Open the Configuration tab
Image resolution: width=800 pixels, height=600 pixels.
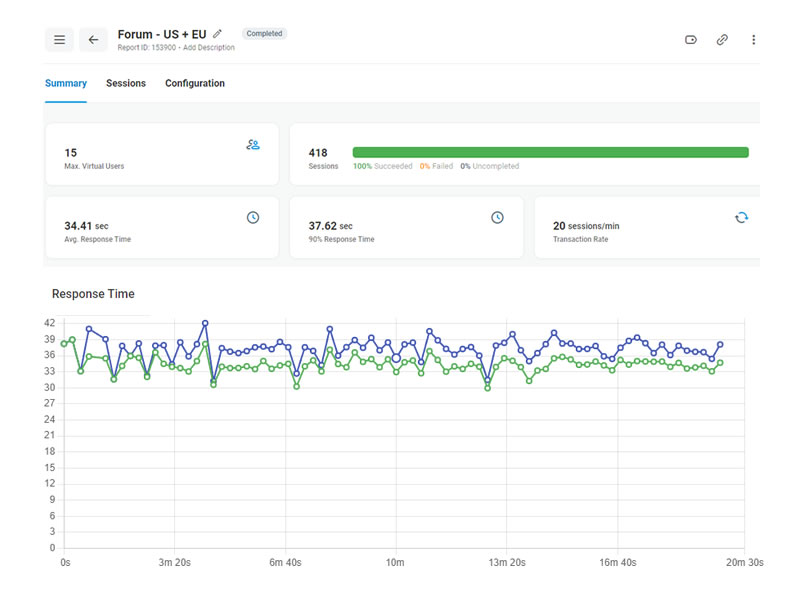coord(194,83)
